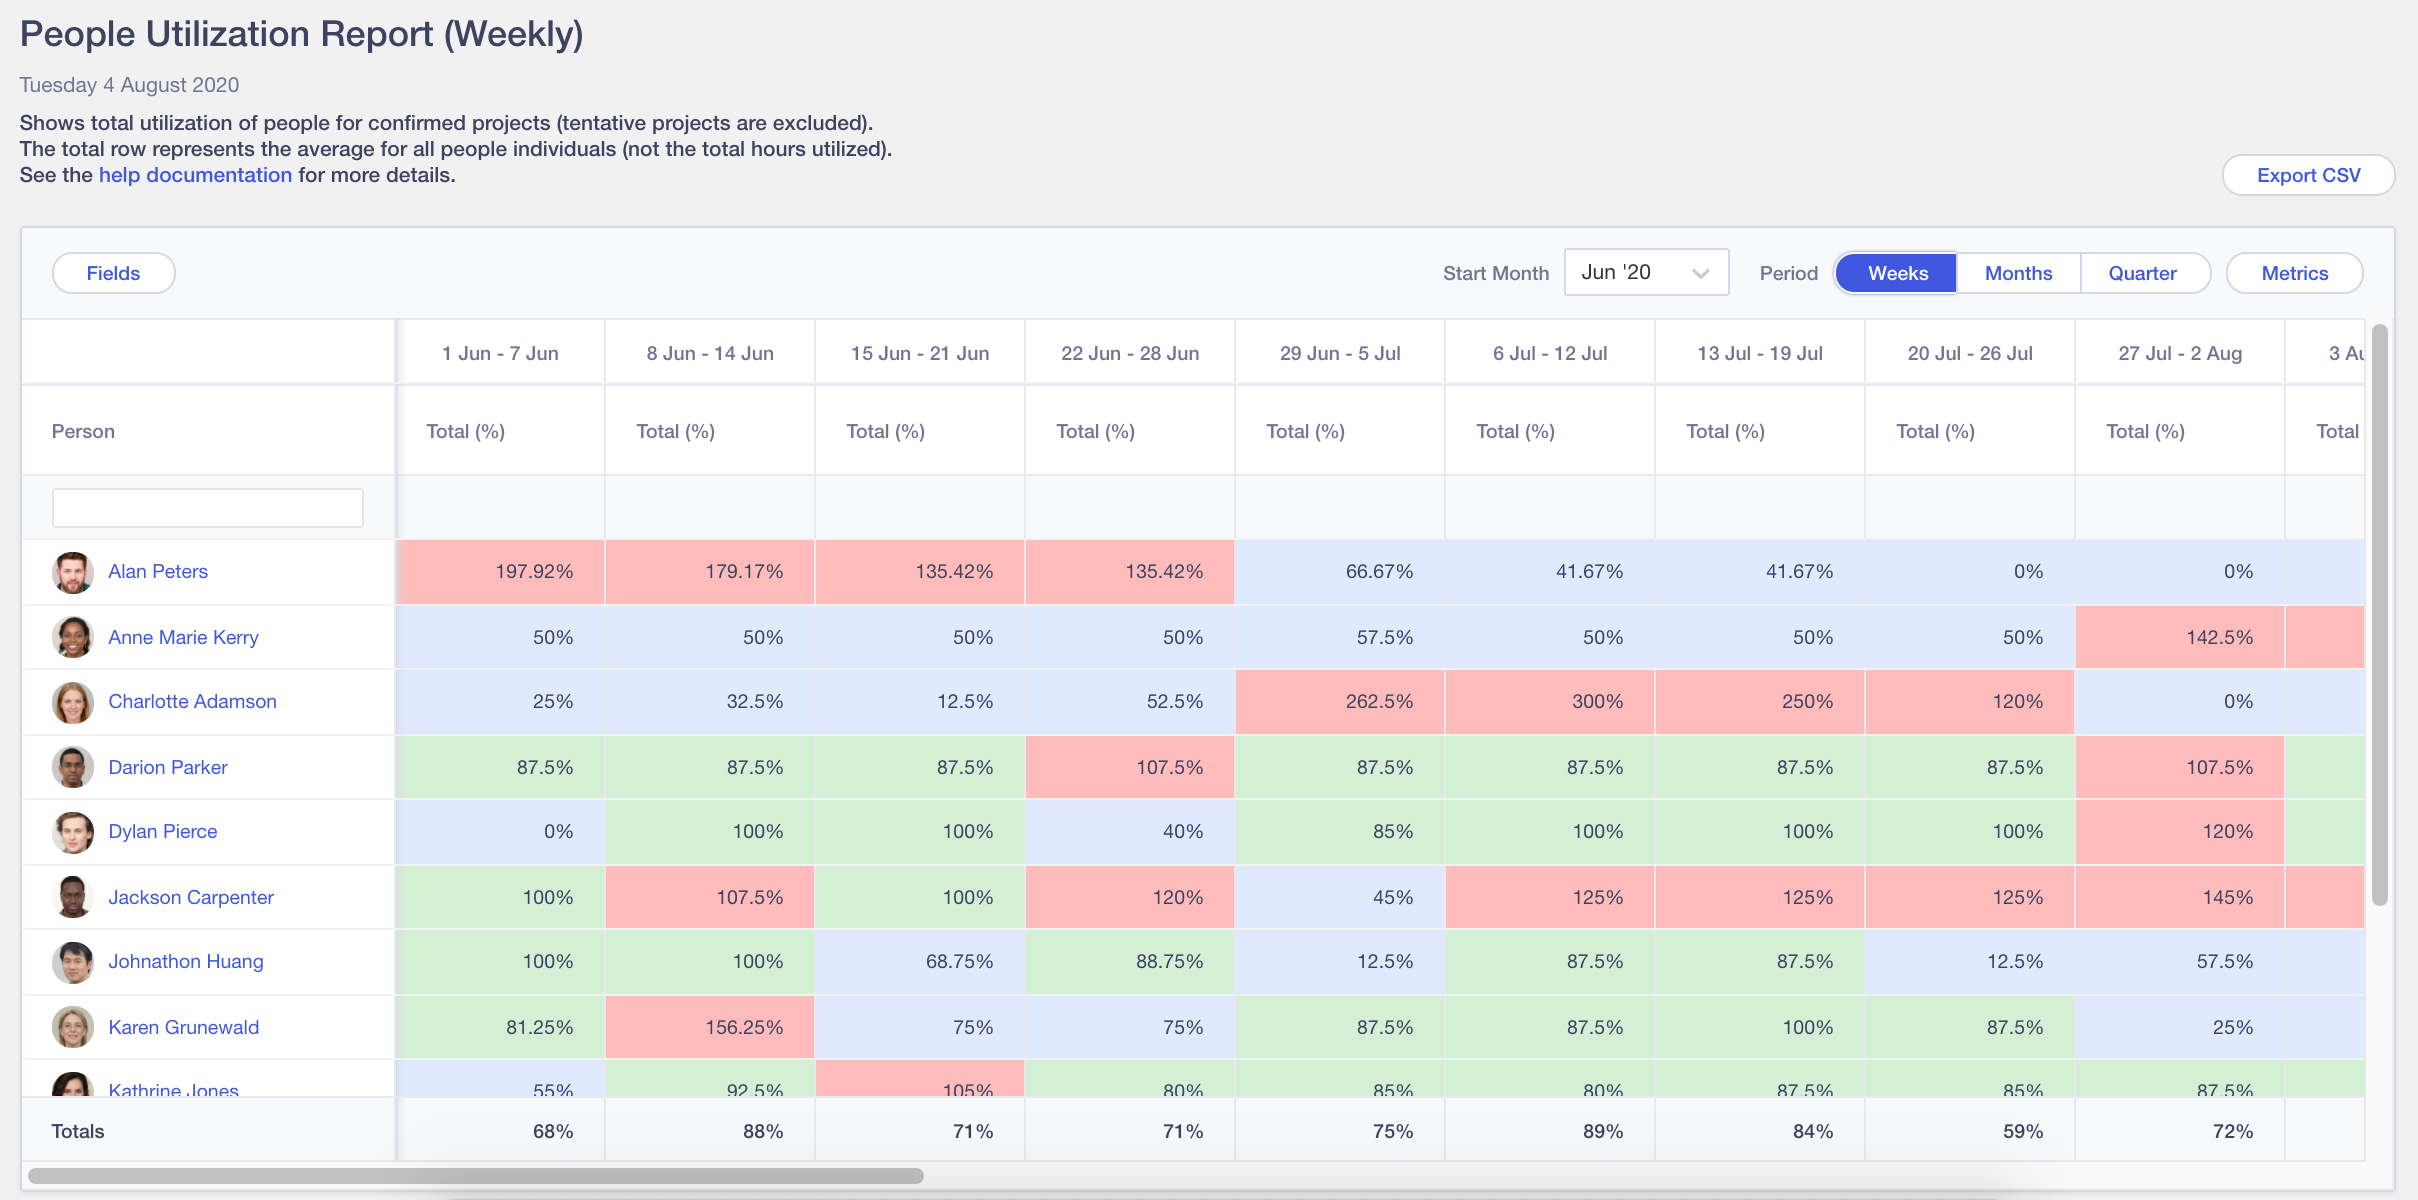2418x1200 pixels.
Task: Open the Metrics selector
Action: tap(2294, 272)
